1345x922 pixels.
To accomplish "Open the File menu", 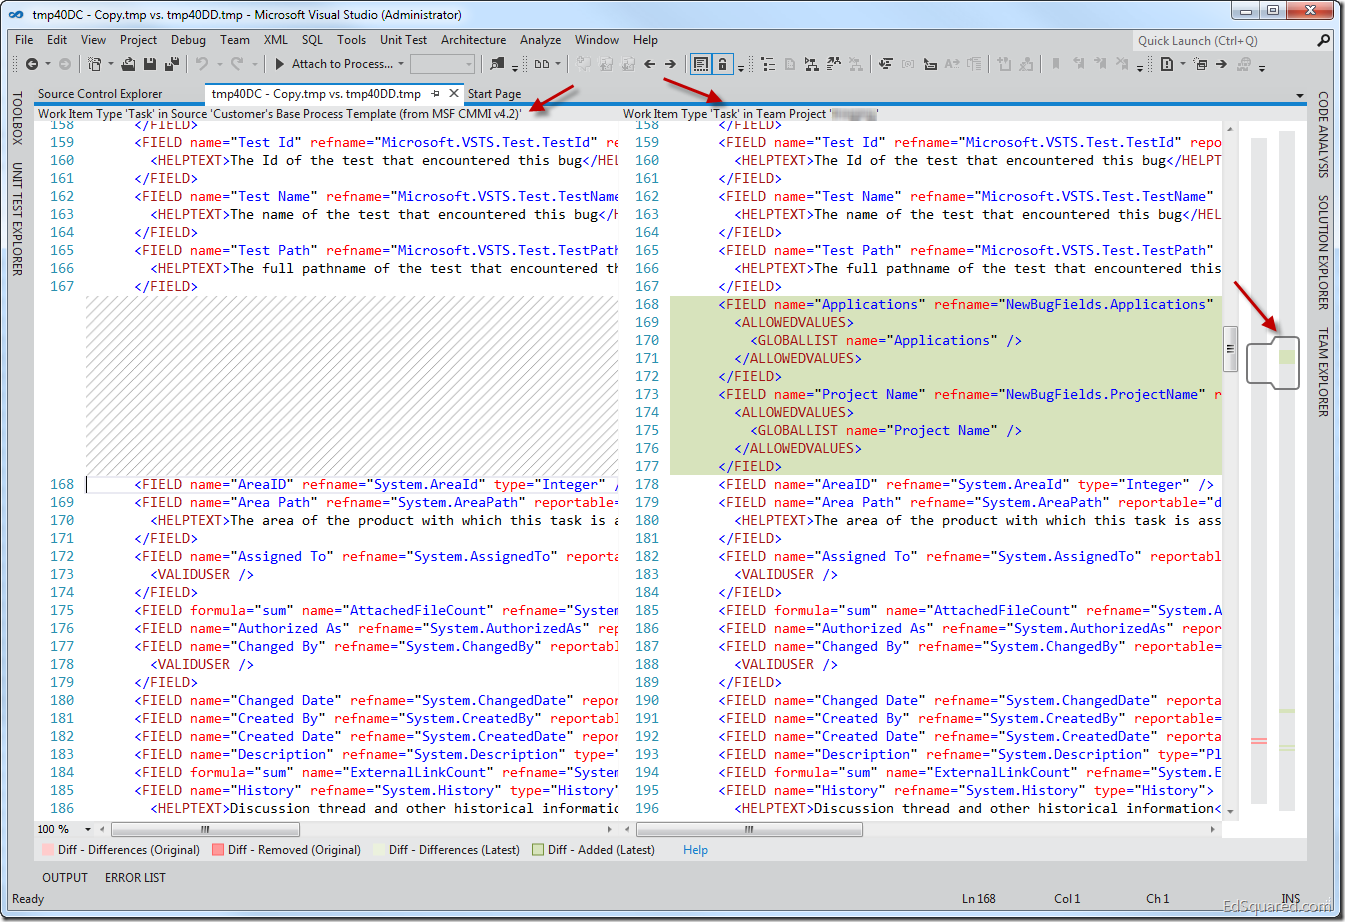I will (x=24, y=40).
